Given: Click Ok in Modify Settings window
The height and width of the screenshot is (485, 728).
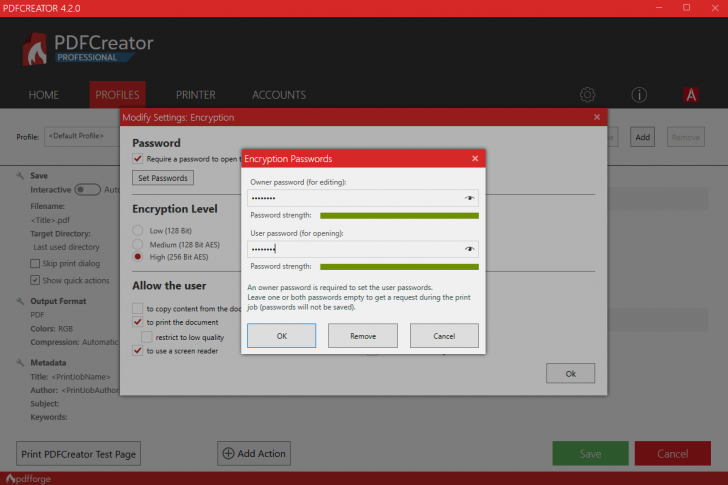Looking at the screenshot, I should click(x=571, y=373).
